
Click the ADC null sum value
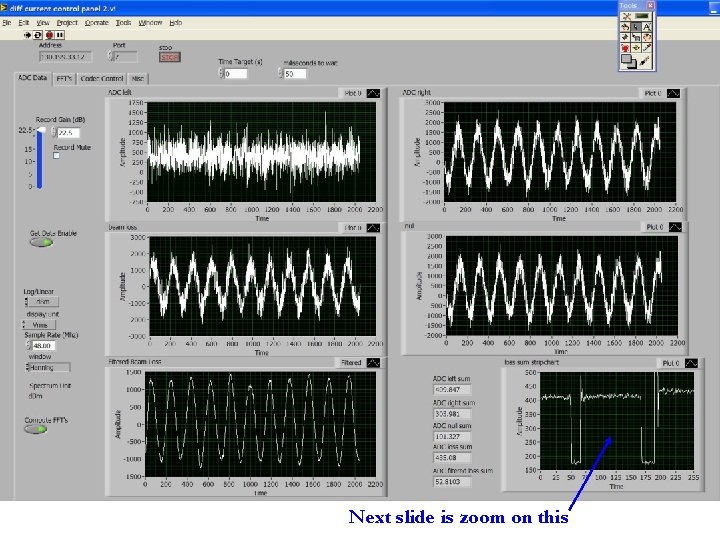click(x=452, y=437)
